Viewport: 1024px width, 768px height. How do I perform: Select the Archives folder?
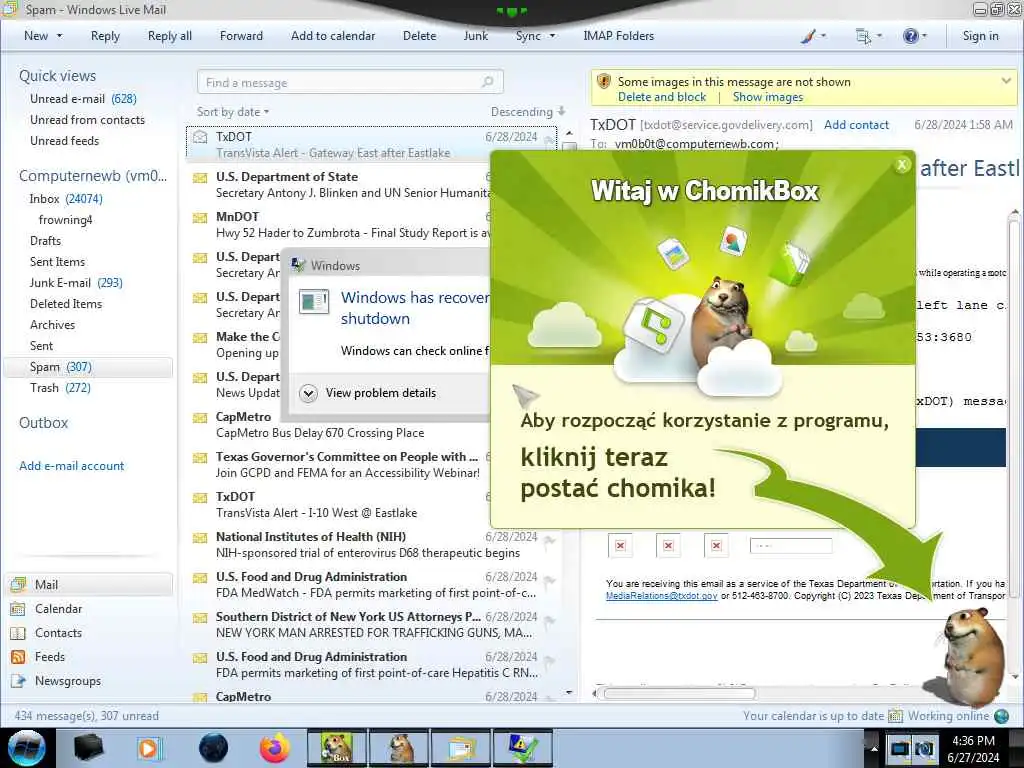pyautogui.click(x=52, y=325)
